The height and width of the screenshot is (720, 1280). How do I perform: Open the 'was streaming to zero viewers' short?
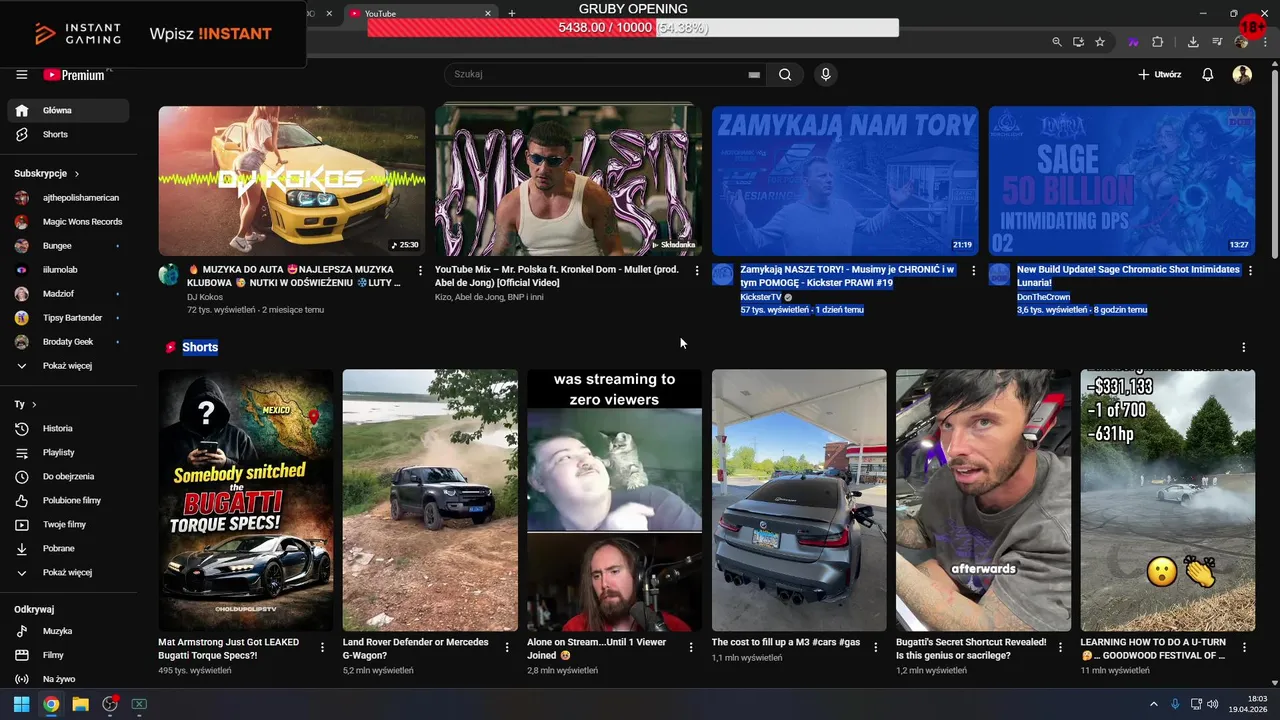pos(614,501)
